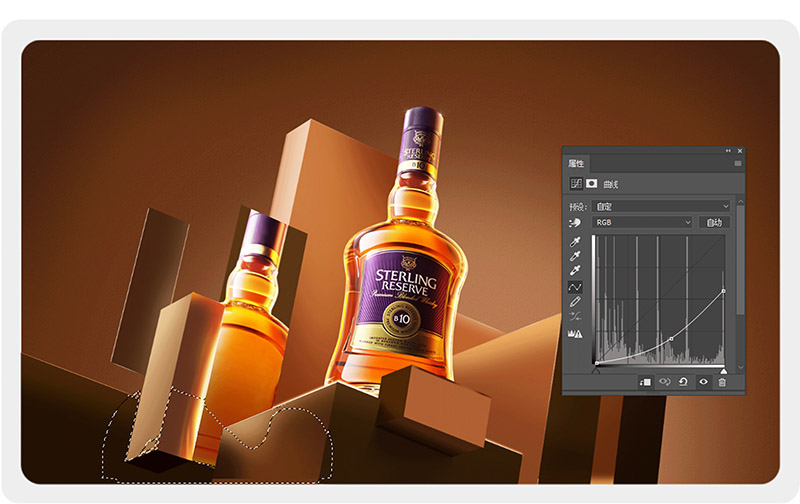Choose edit points to modify curve tool
800x504 pixels.
pos(575,287)
